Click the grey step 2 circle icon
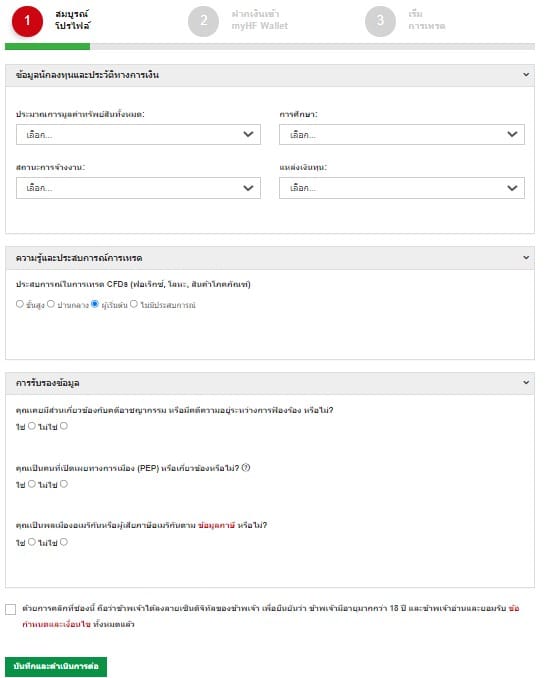The height and width of the screenshot is (678, 547). pyautogui.click(x=203, y=21)
